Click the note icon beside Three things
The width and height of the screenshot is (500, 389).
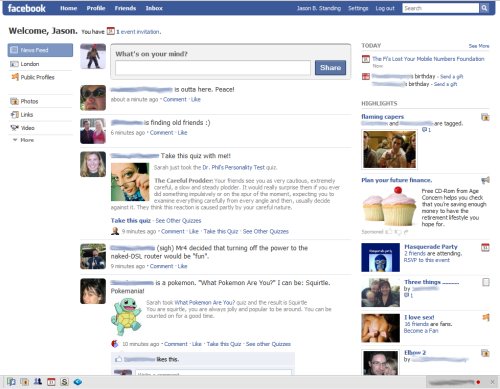pyautogui.click(x=486, y=282)
